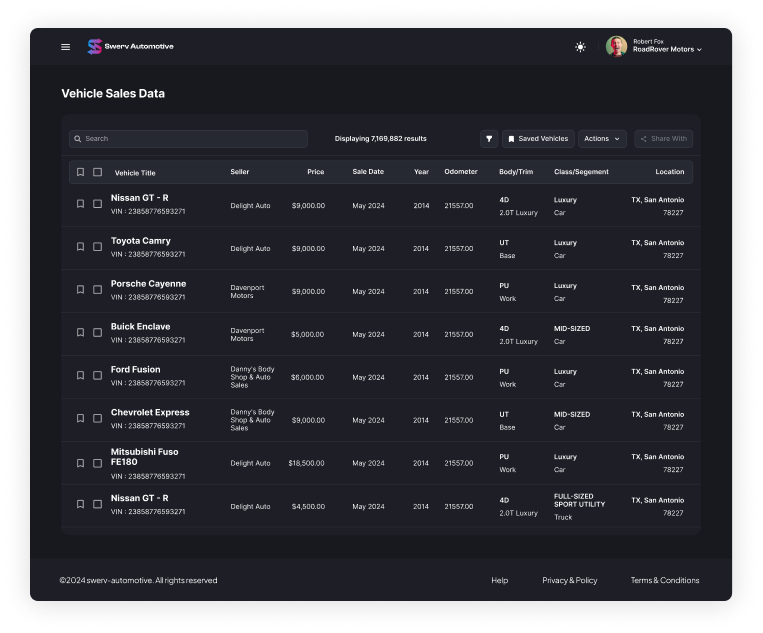Sort by Price column header
The height and width of the screenshot is (633, 763).
(x=315, y=172)
